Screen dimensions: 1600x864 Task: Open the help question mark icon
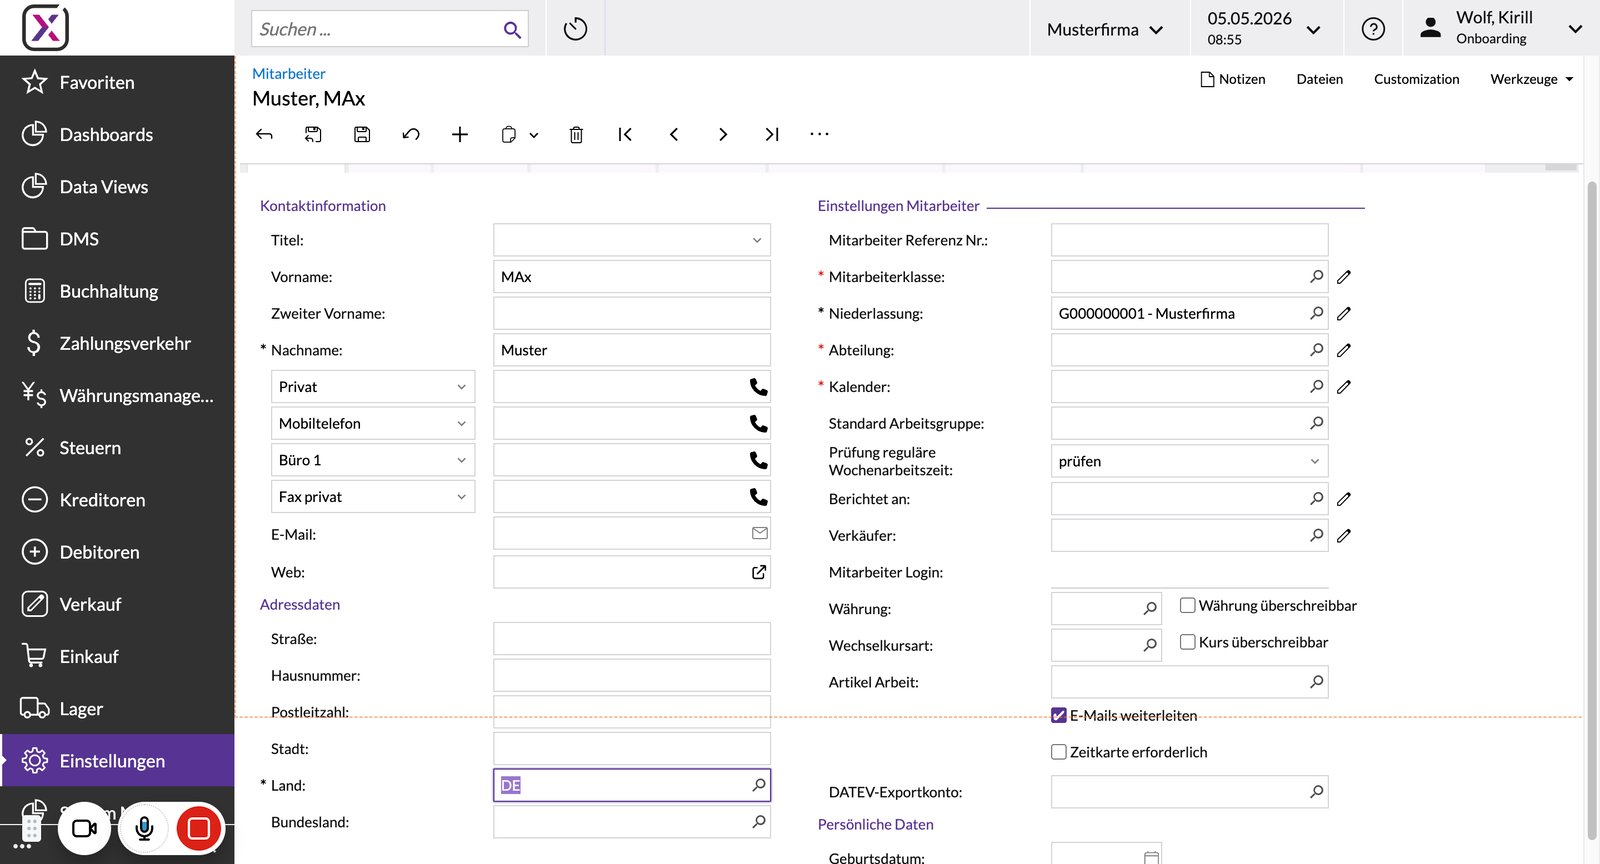[x=1373, y=29]
